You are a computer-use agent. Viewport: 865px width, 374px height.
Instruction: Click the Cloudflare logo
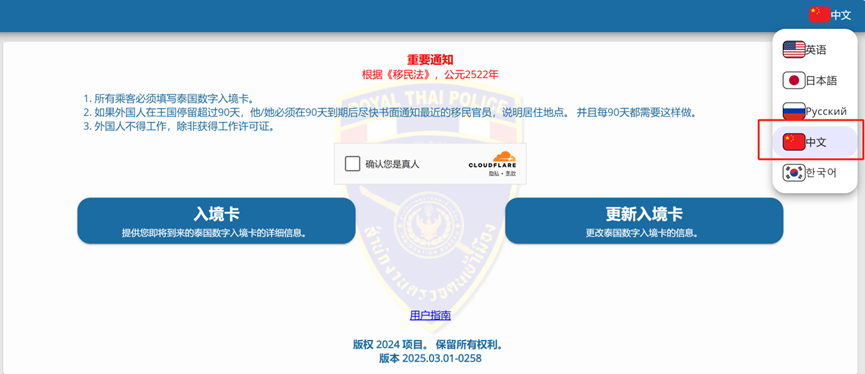pyautogui.click(x=493, y=160)
